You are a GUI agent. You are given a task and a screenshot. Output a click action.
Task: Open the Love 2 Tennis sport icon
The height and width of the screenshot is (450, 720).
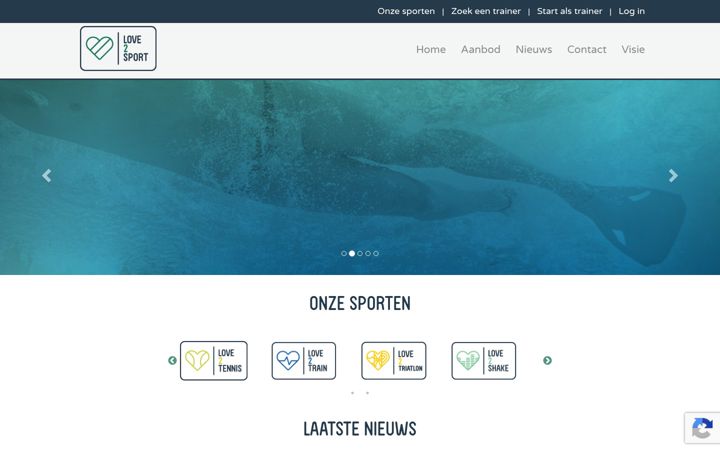coord(214,360)
